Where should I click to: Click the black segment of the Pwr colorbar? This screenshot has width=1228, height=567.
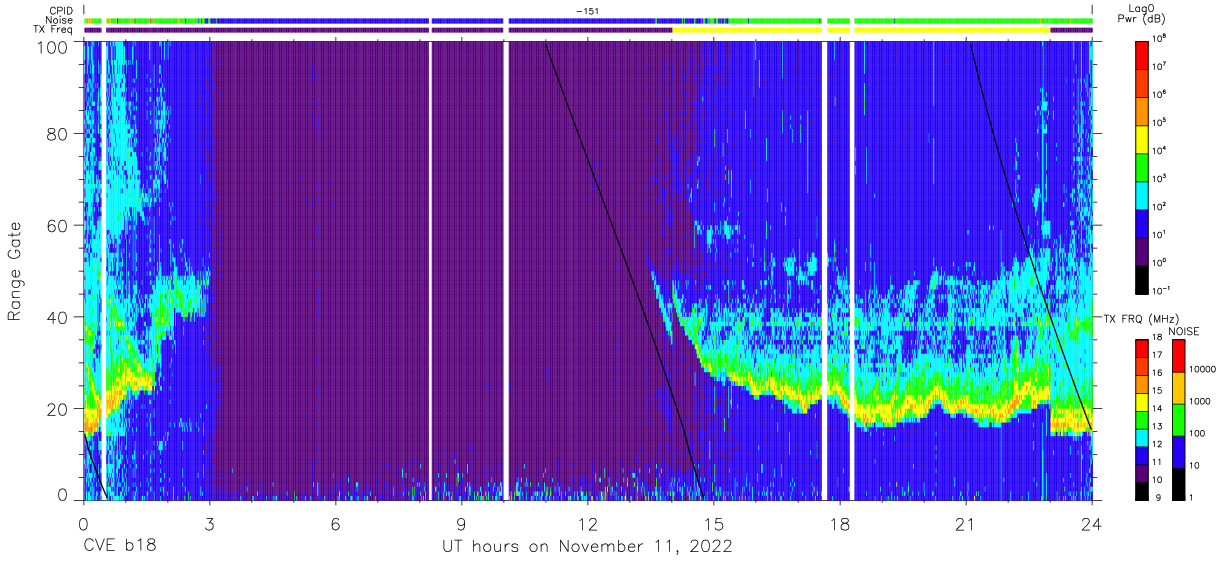pyautogui.click(x=1141, y=279)
